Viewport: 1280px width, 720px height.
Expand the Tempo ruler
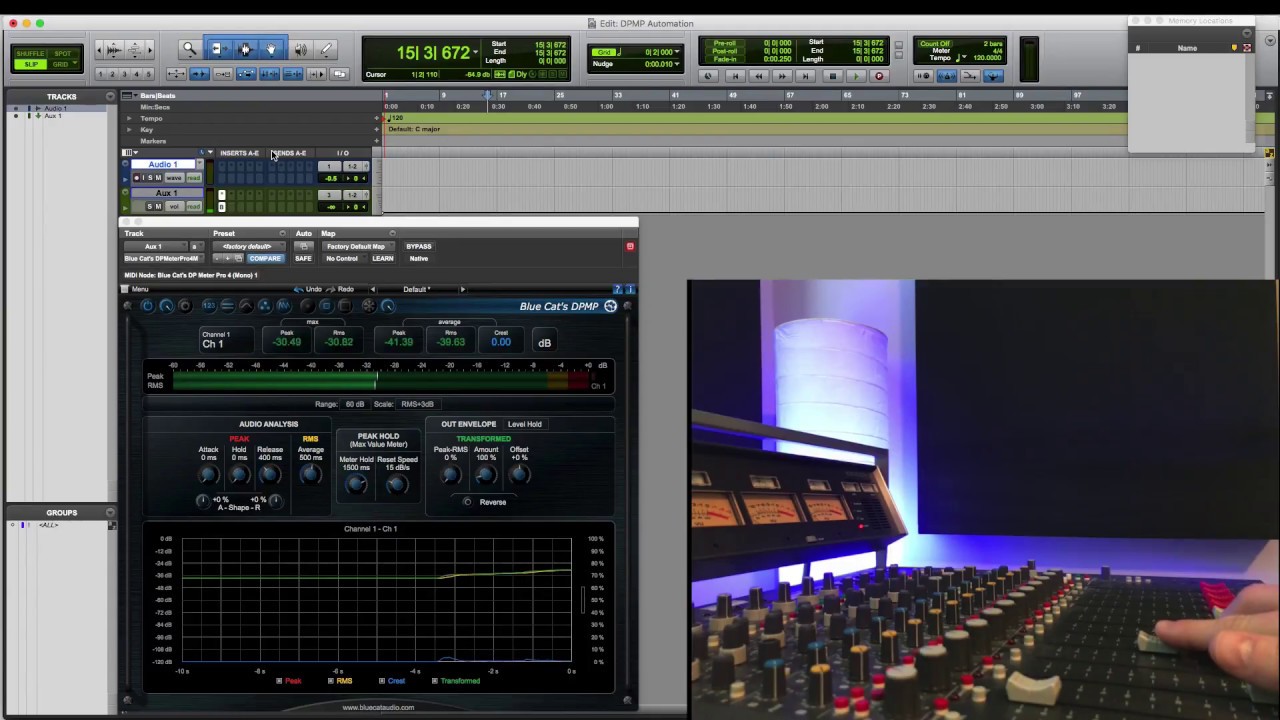(129, 118)
